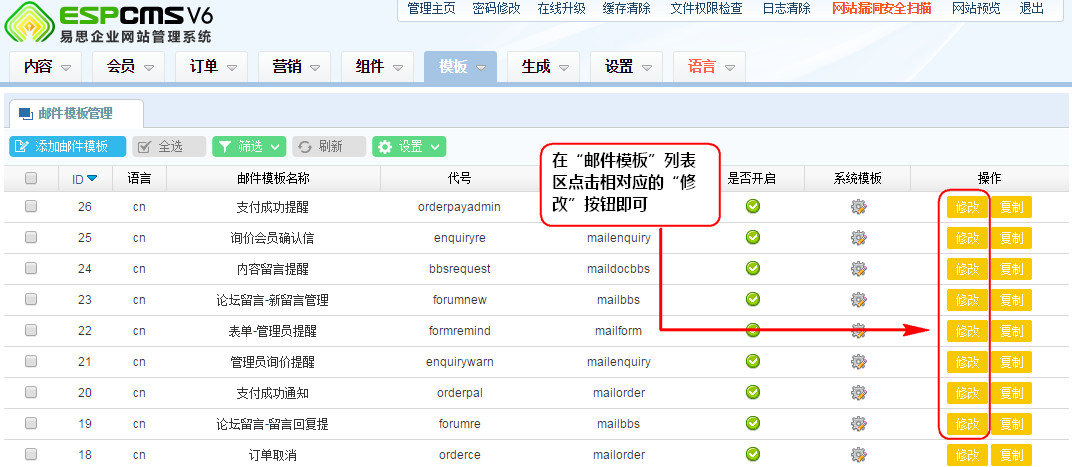Open the 内容 menu dropdown
Image resolution: width=1072 pixels, height=467 pixels.
tap(46, 67)
